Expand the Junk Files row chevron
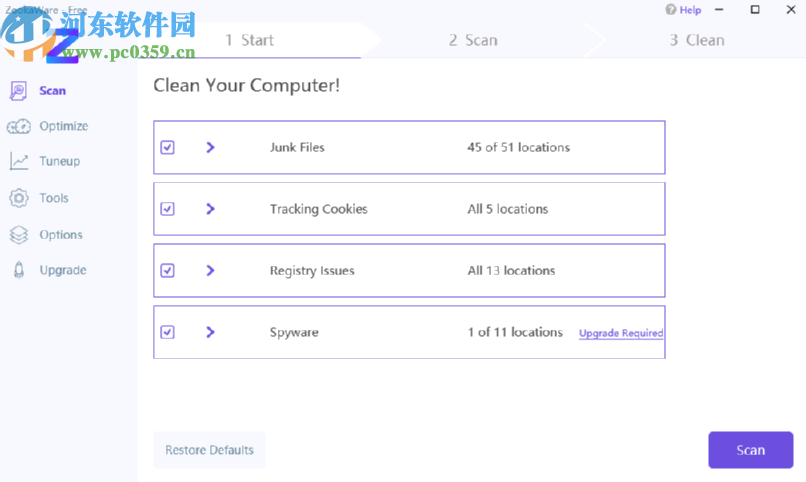 click(210, 147)
